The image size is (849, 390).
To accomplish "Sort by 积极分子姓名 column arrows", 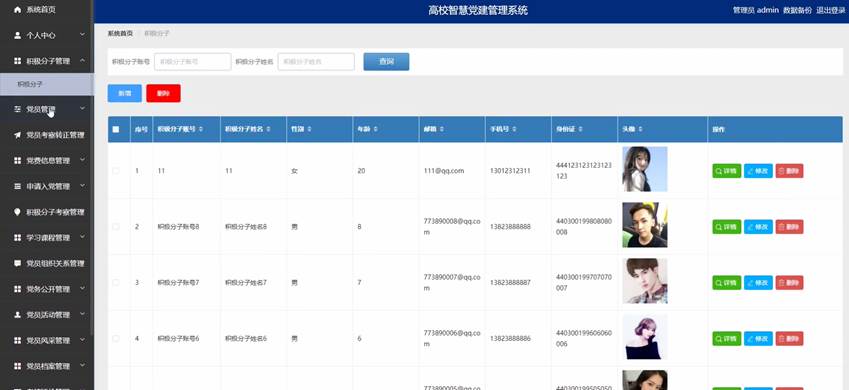I will click(x=269, y=129).
